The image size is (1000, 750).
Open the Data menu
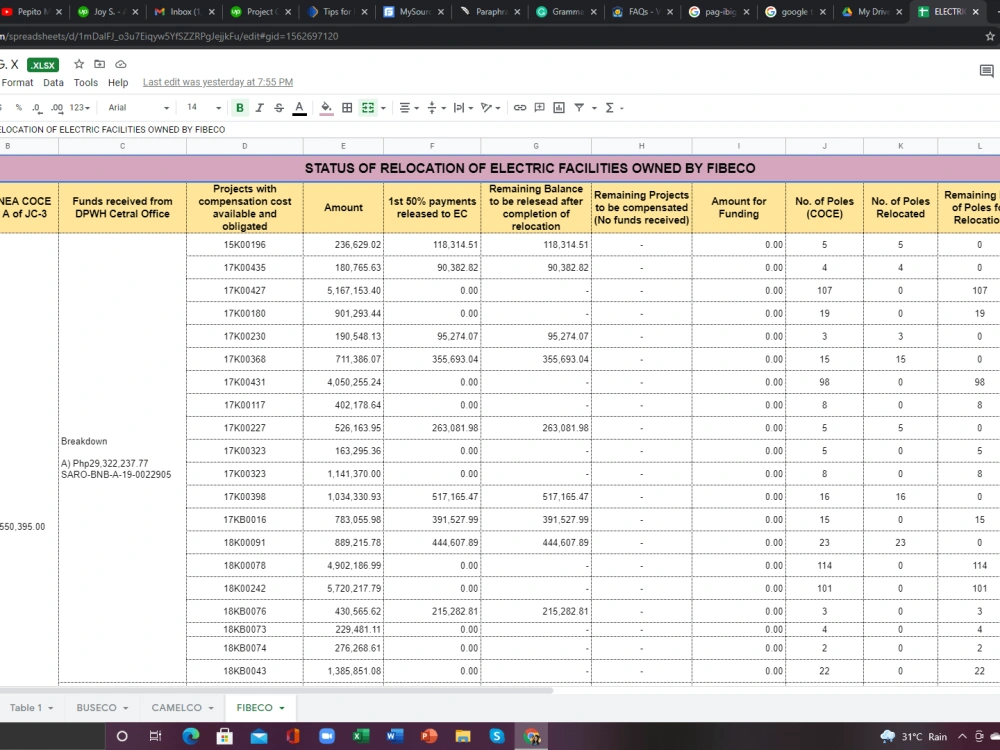click(x=53, y=82)
